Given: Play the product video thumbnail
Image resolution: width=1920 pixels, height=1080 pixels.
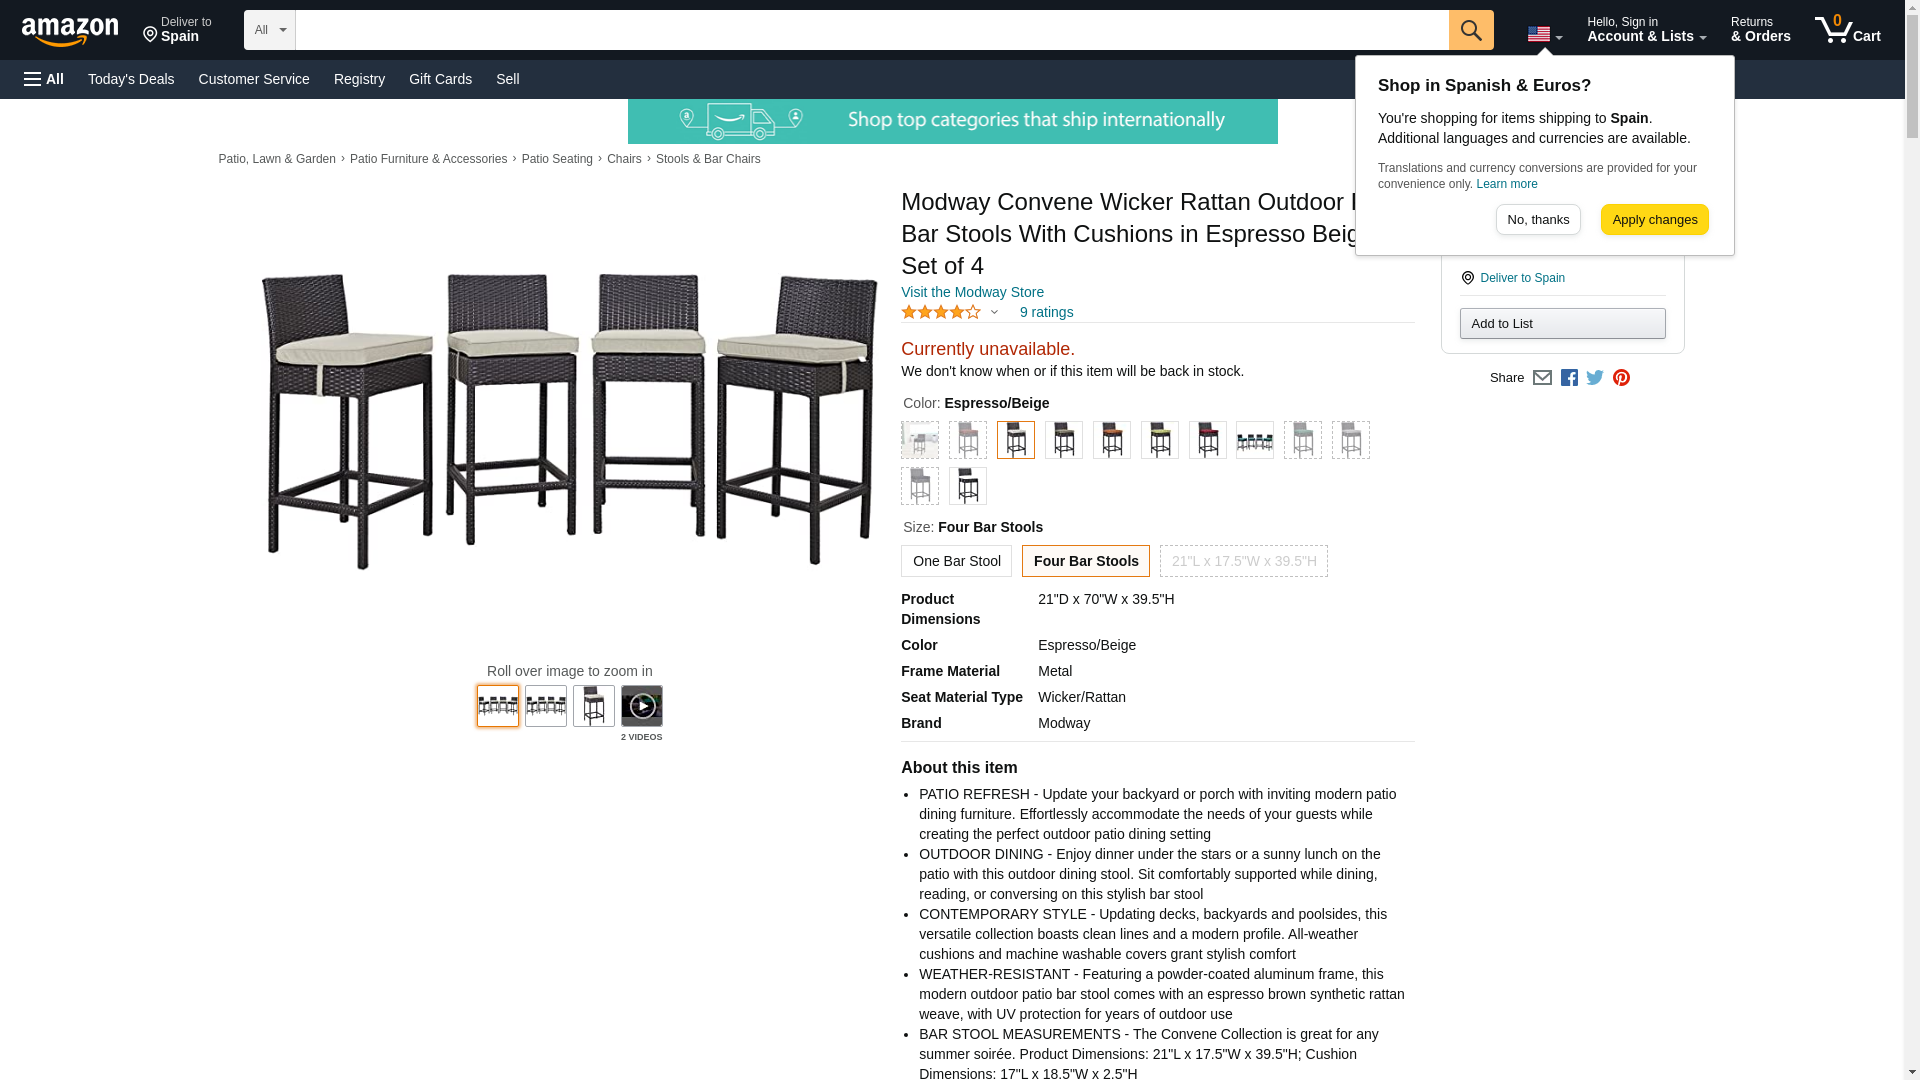Looking at the screenshot, I should point(641,706).
